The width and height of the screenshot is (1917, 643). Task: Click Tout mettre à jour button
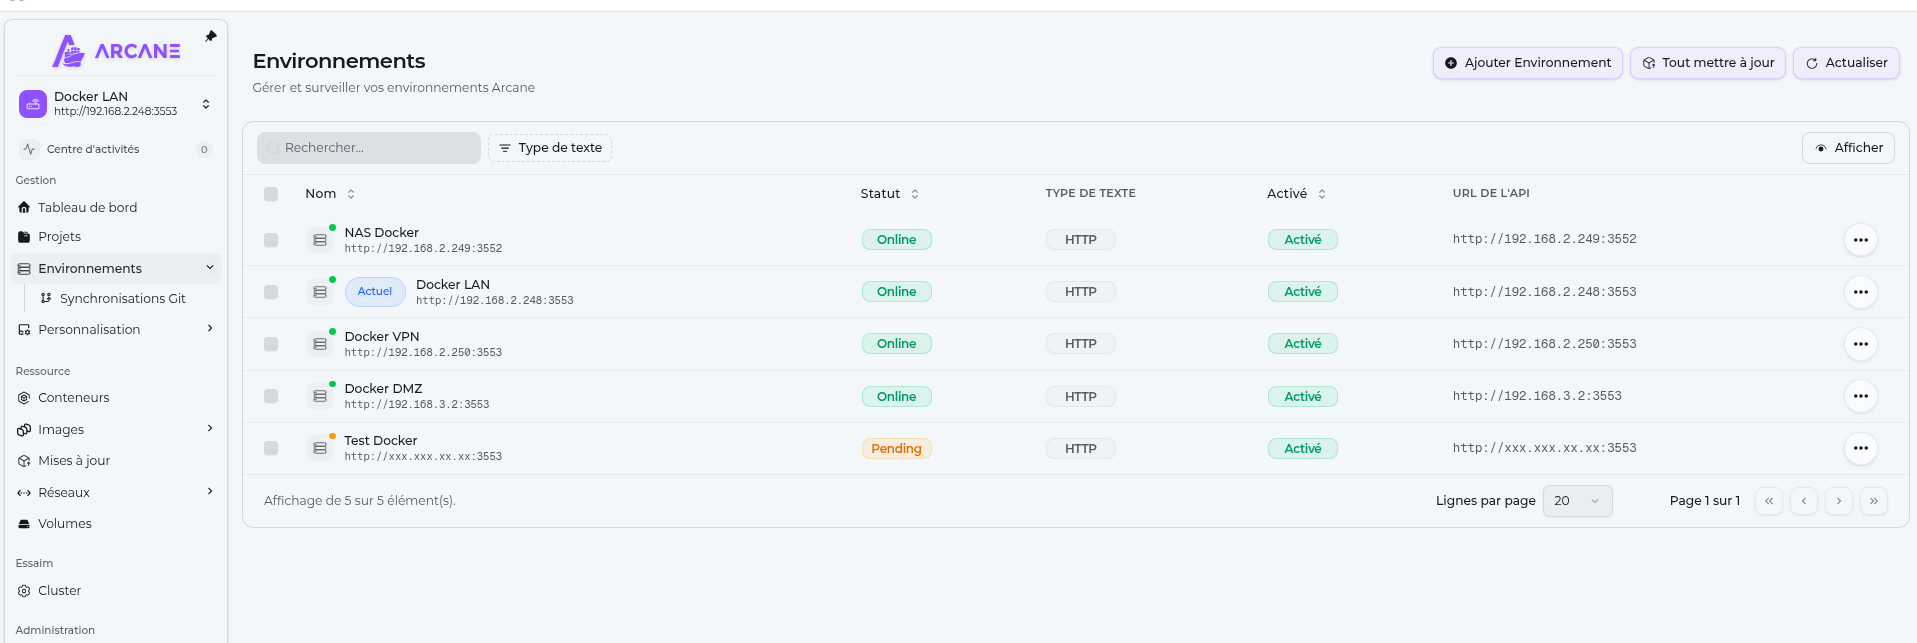[1708, 63]
